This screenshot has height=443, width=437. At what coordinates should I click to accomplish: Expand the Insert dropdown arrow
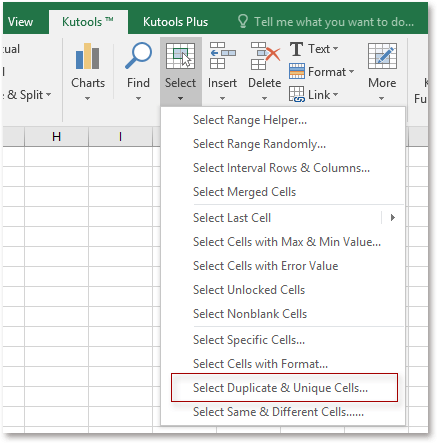point(222,98)
